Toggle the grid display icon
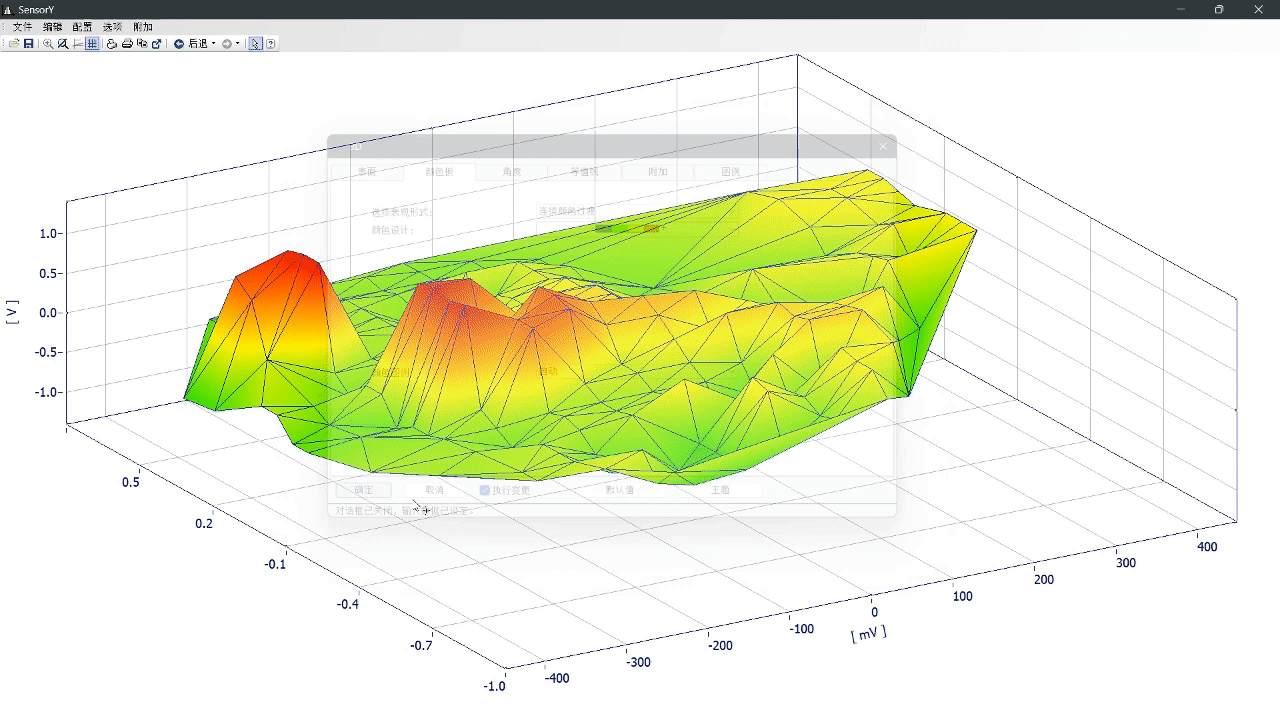This screenshot has width=1280, height=720. (x=92, y=44)
